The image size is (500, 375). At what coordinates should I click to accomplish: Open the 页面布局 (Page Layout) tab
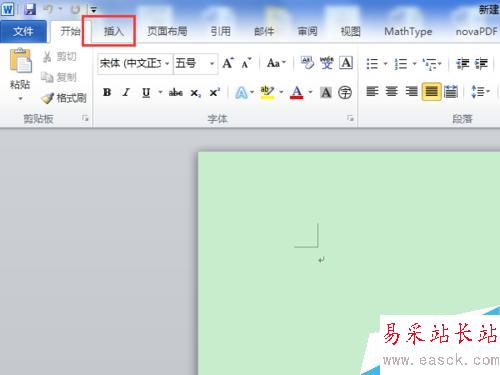click(x=167, y=31)
